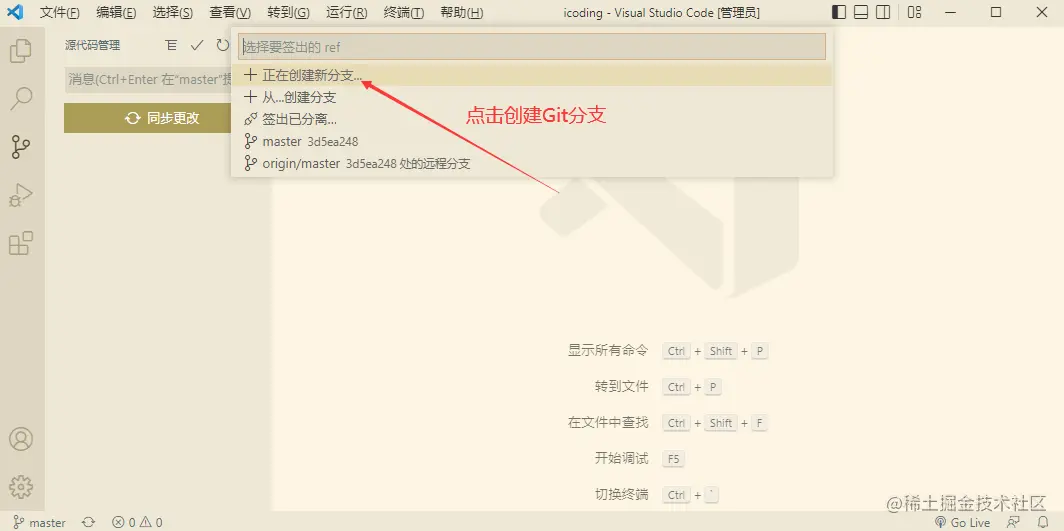Image resolution: width=1064 pixels, height=531 pixels.
Task: Toggle primary side bar layout icon
Action: pyautogui.click(x=839, y=12)
